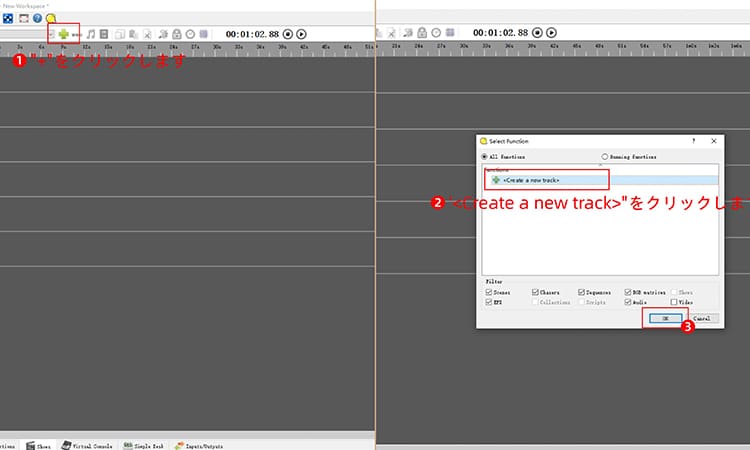Click the clock timing icon in the right toolbar
The image size is (750, 450).
[x=436, y=33]
